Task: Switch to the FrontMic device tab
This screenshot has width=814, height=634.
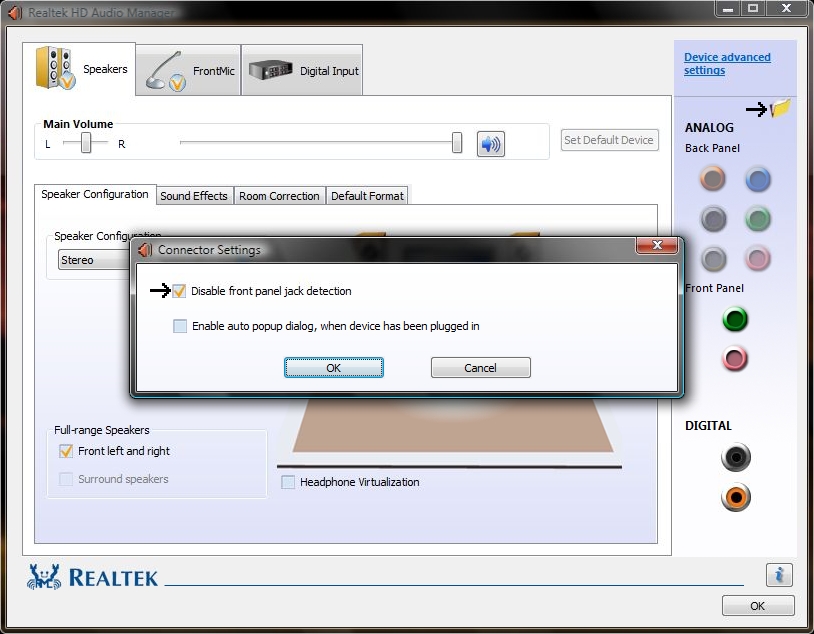Action: tap(188, 70)
